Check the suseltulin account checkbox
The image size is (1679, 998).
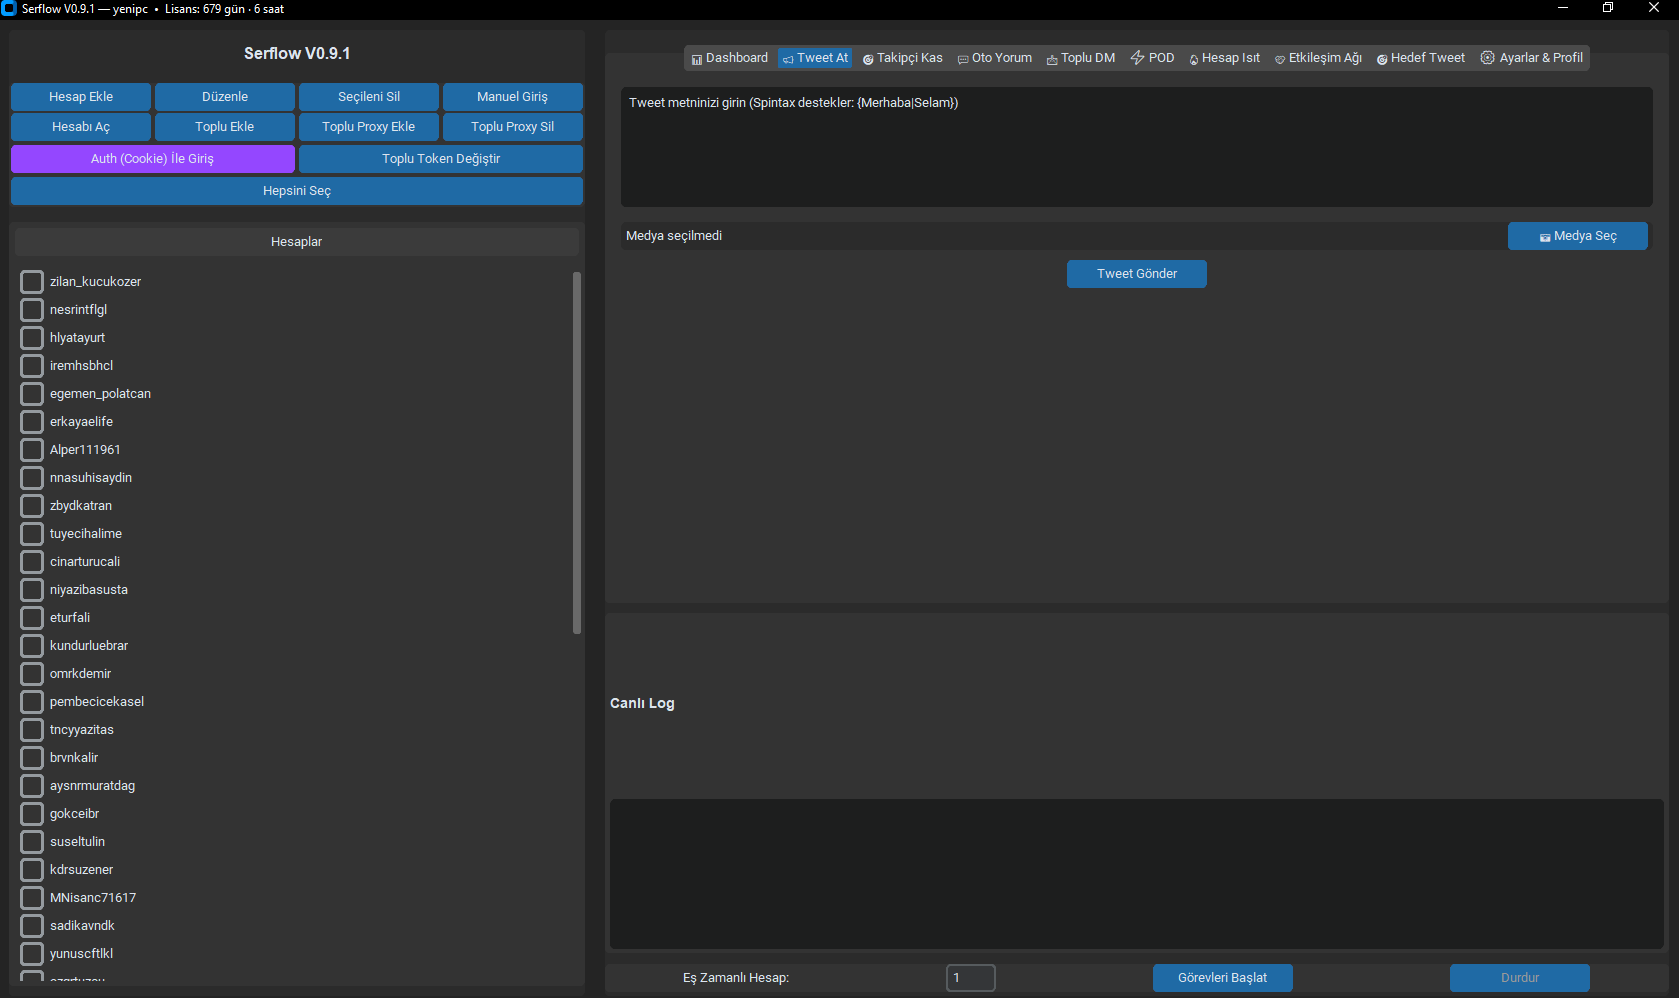(x=32, y=842)
